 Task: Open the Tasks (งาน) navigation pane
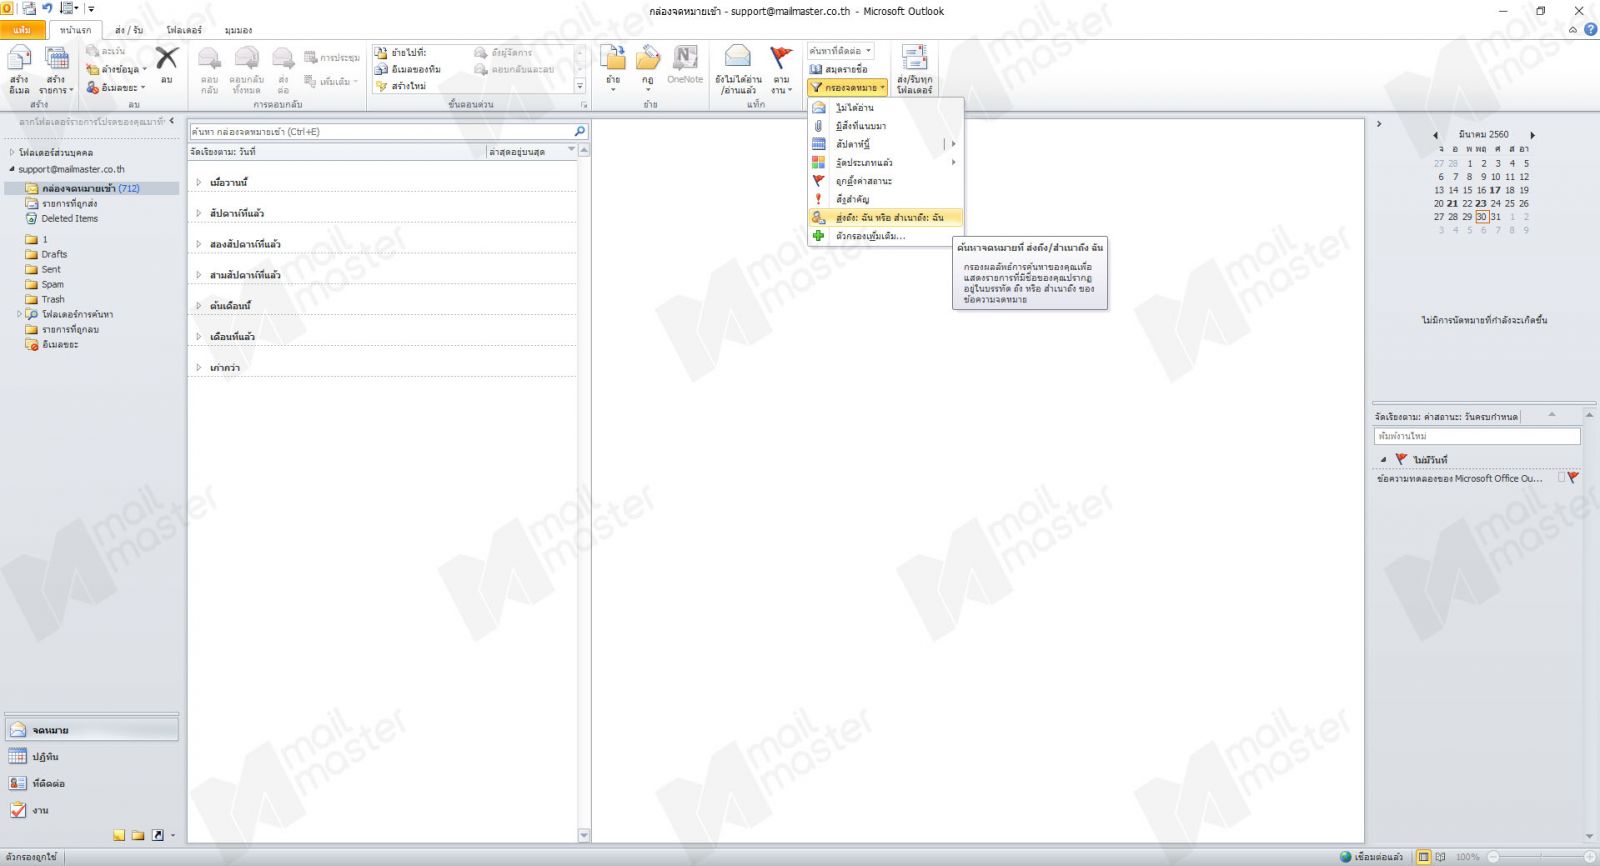click(92, 810)
